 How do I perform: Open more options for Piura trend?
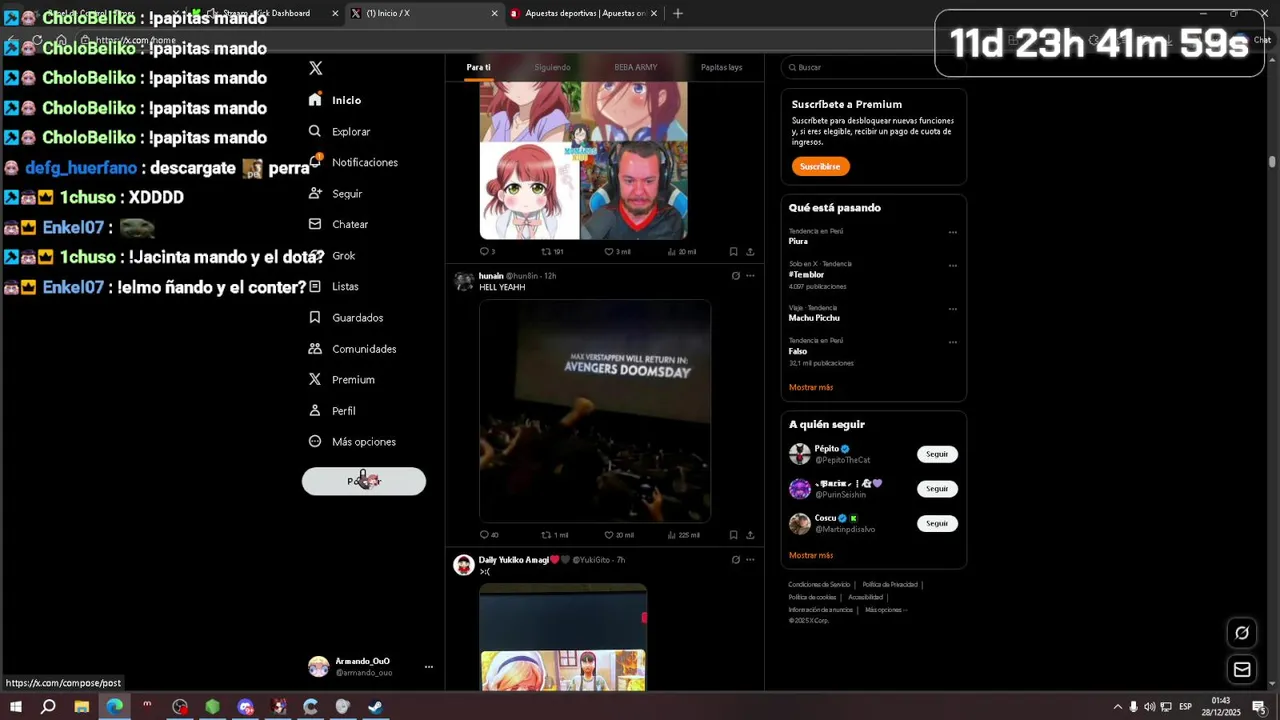tap(952, 232)
